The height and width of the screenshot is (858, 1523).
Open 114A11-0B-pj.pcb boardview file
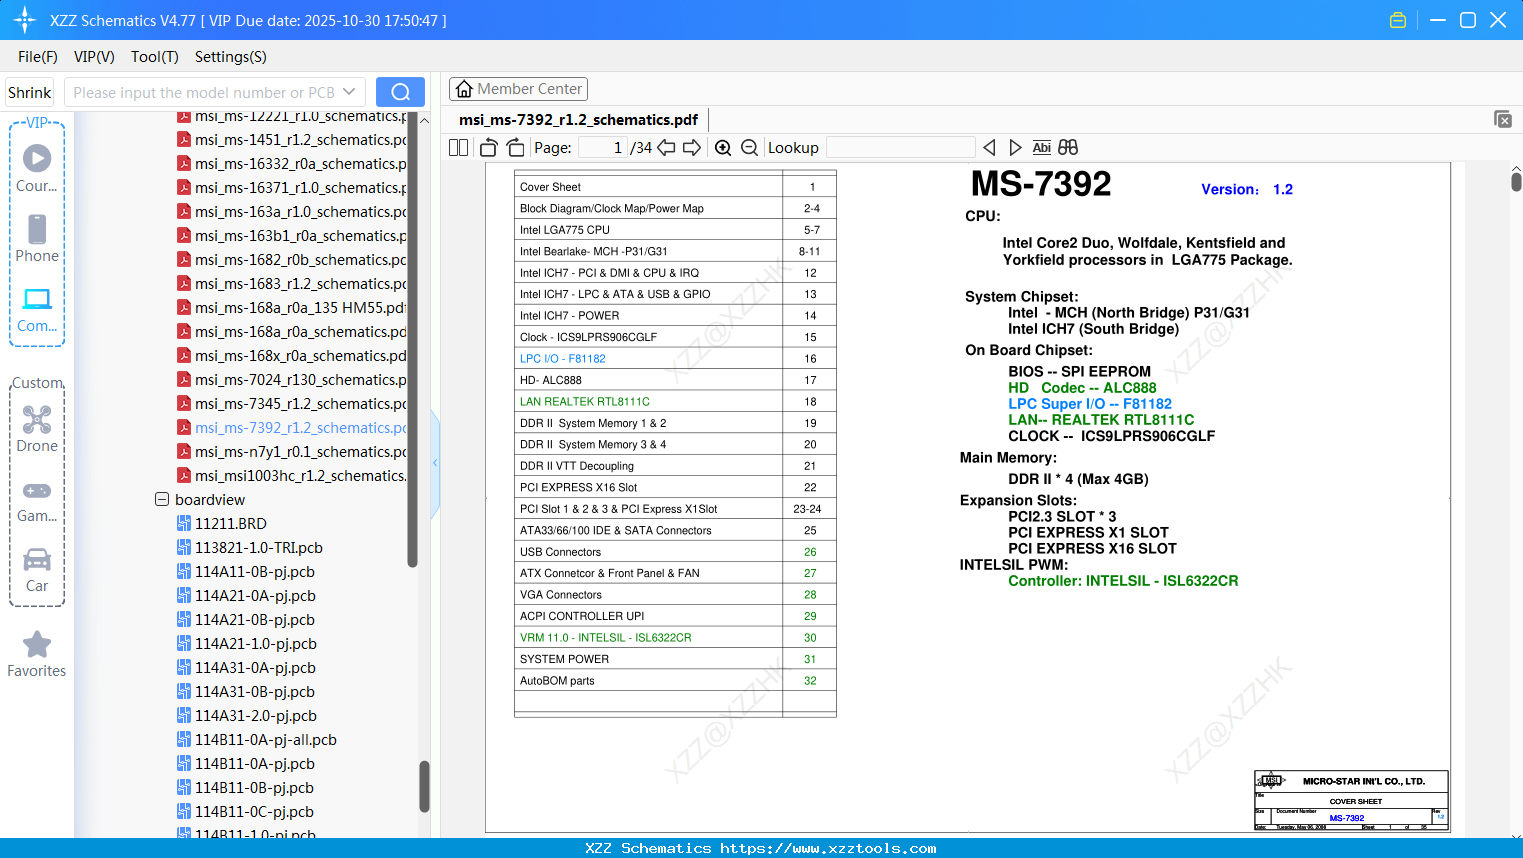click(x=255, y=572)
